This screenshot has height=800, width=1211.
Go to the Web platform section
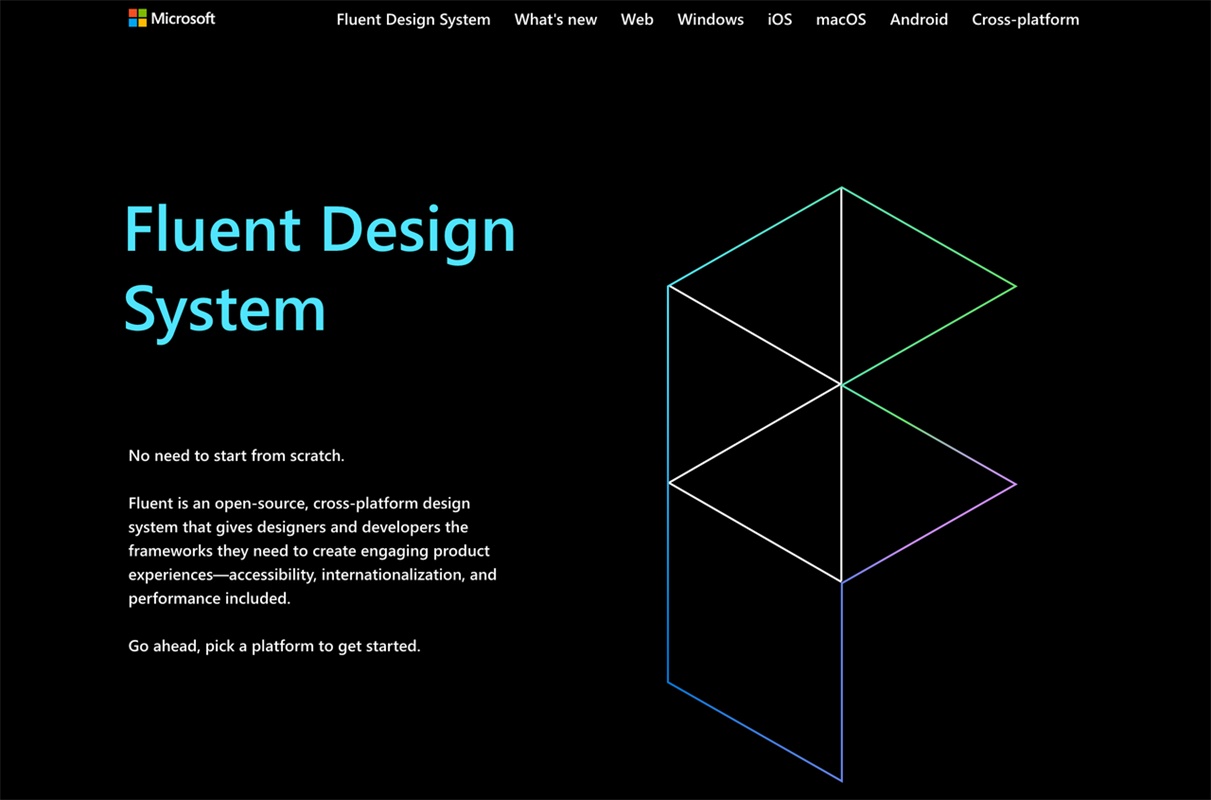[637, 19]
